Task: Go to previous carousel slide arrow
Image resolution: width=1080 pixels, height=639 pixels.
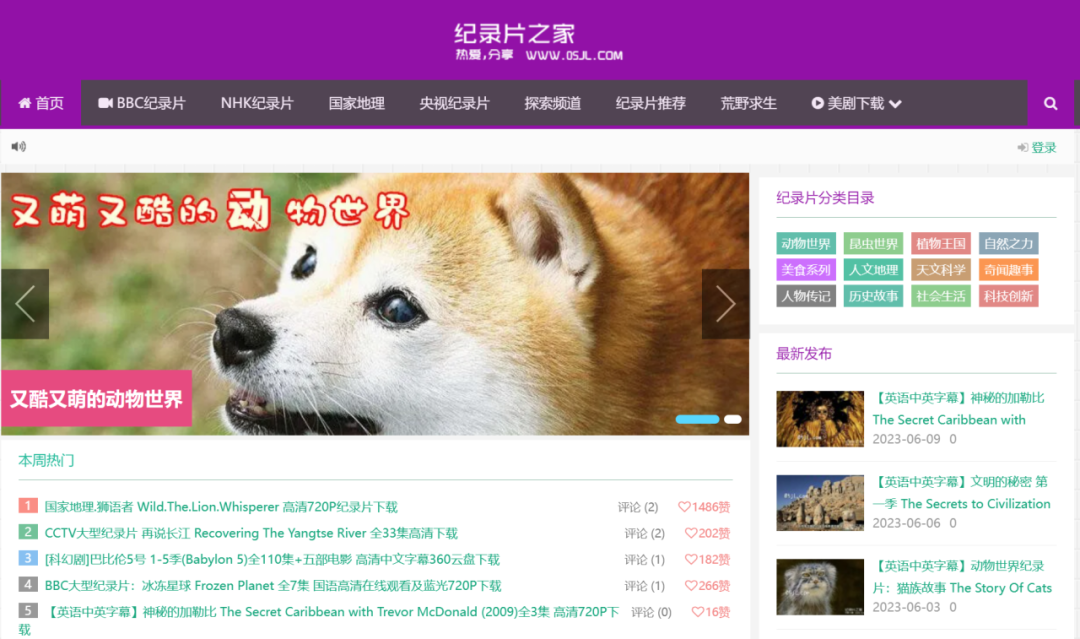Action: click(25, 304)
